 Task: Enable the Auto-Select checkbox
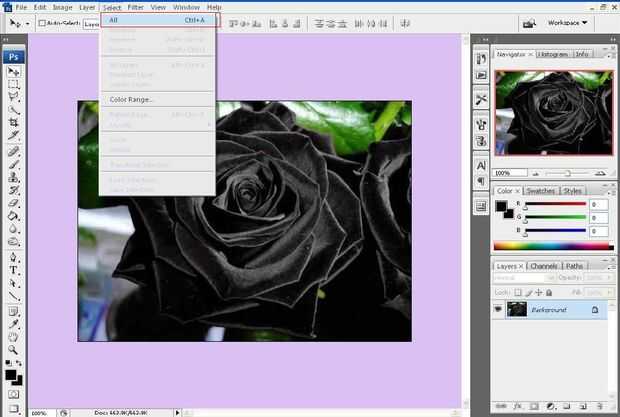42,23
